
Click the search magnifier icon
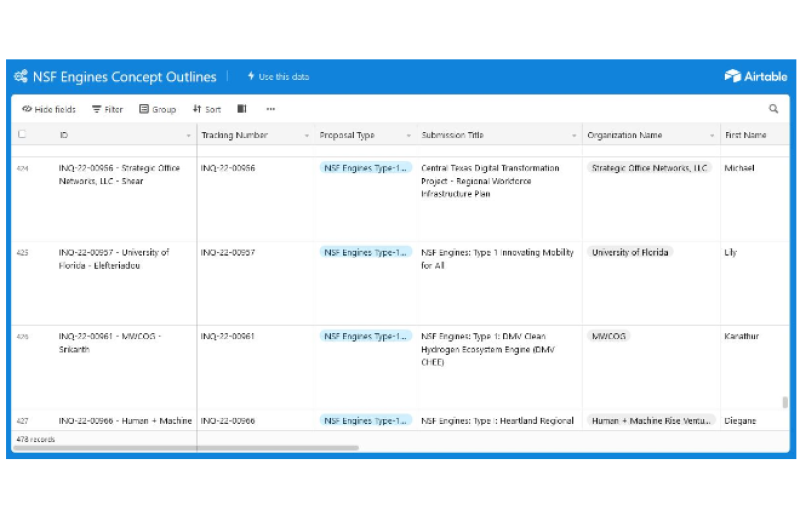click(x=773, y=109)
